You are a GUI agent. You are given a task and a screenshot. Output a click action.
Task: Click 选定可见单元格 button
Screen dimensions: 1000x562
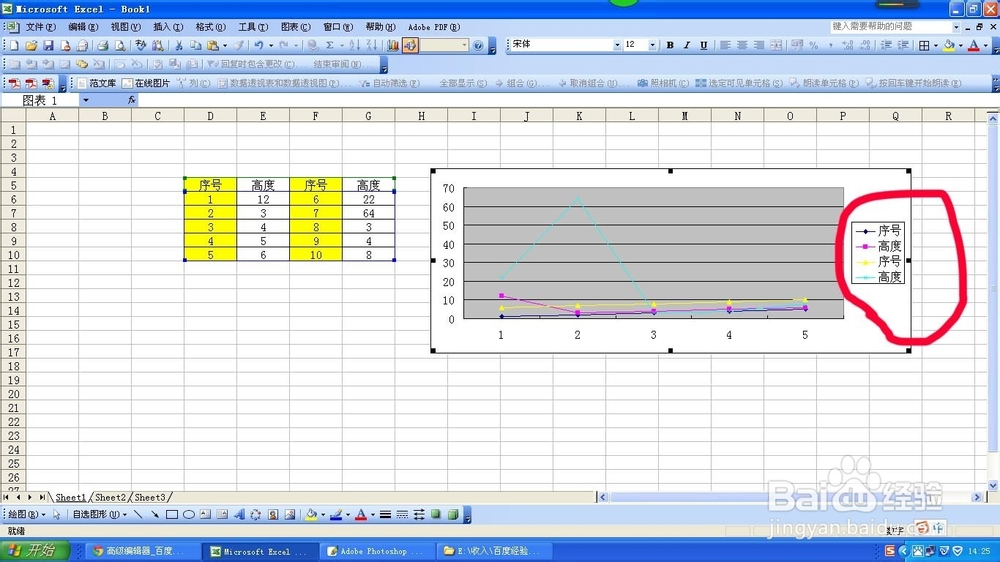coord(739,83)
